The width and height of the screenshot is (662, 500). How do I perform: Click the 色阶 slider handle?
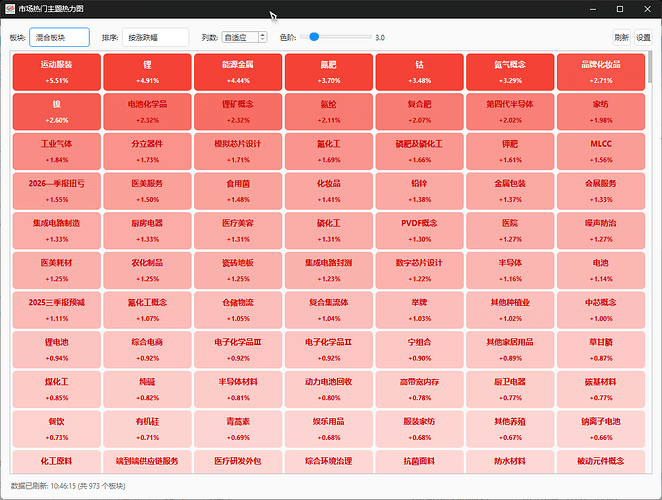click(x=314, y=37)
